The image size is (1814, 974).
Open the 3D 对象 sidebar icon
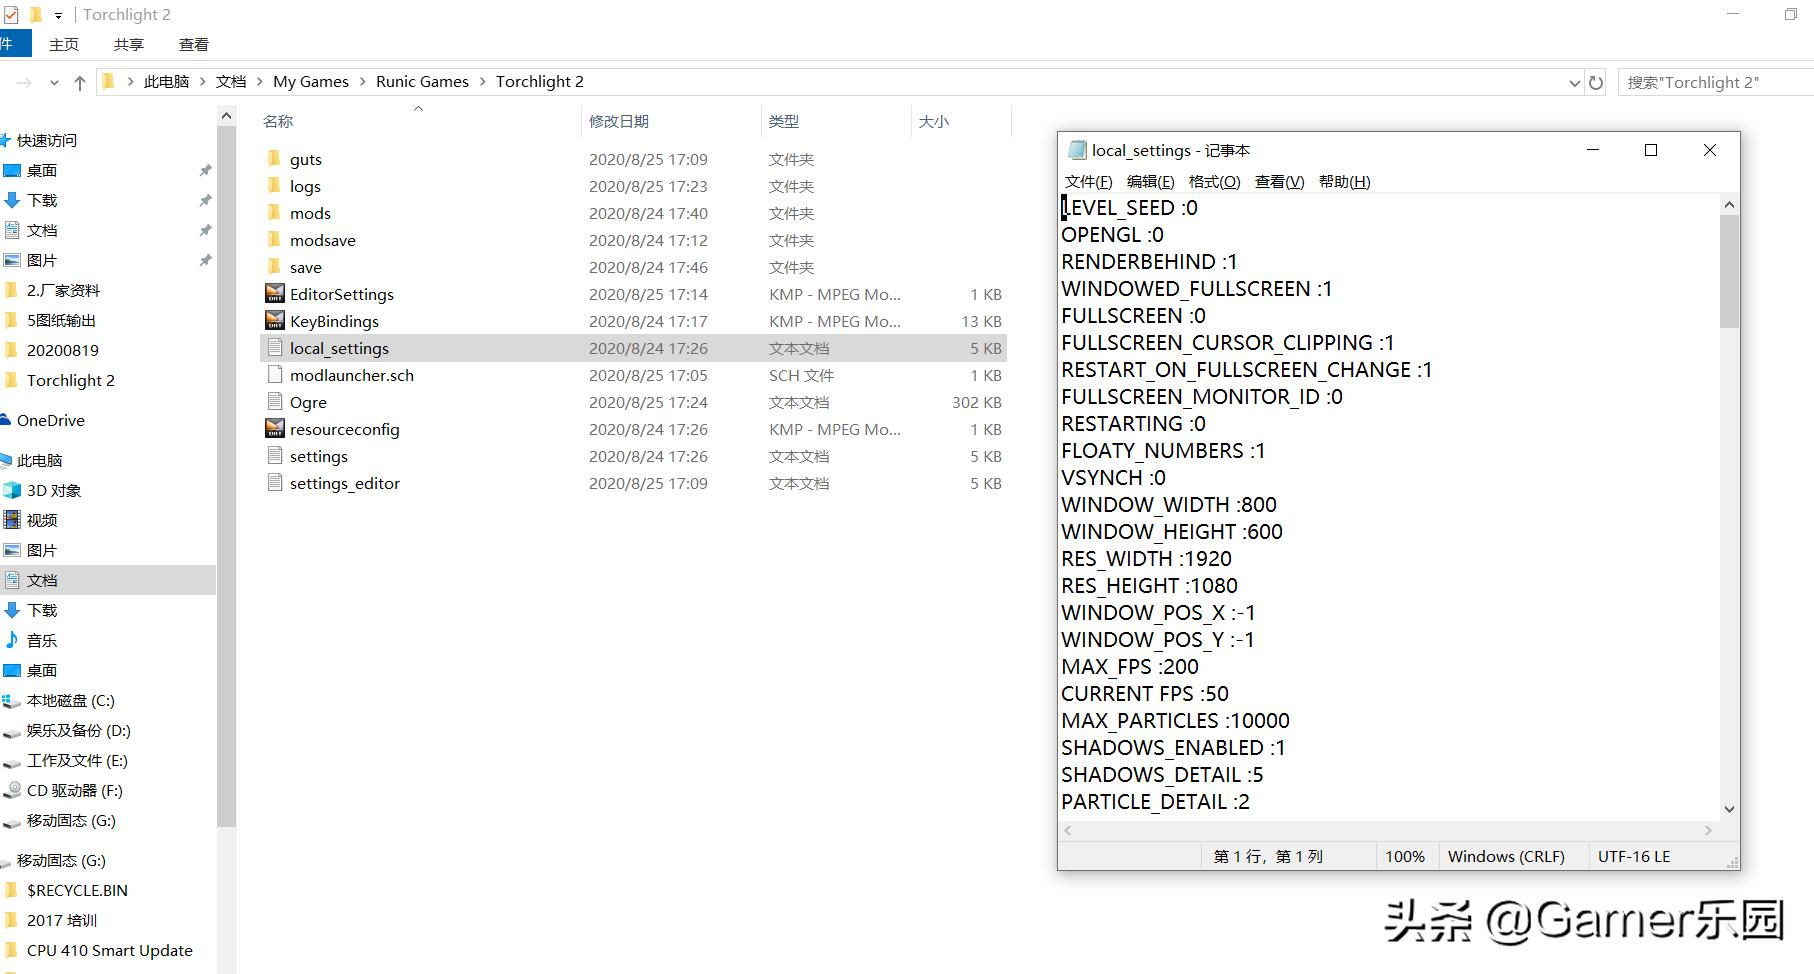click(x=12, y=490)
